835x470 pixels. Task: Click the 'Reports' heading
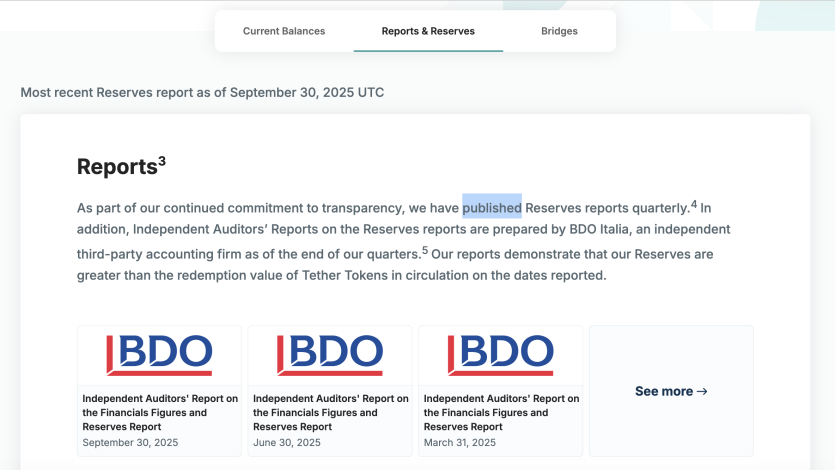point(117,167)
